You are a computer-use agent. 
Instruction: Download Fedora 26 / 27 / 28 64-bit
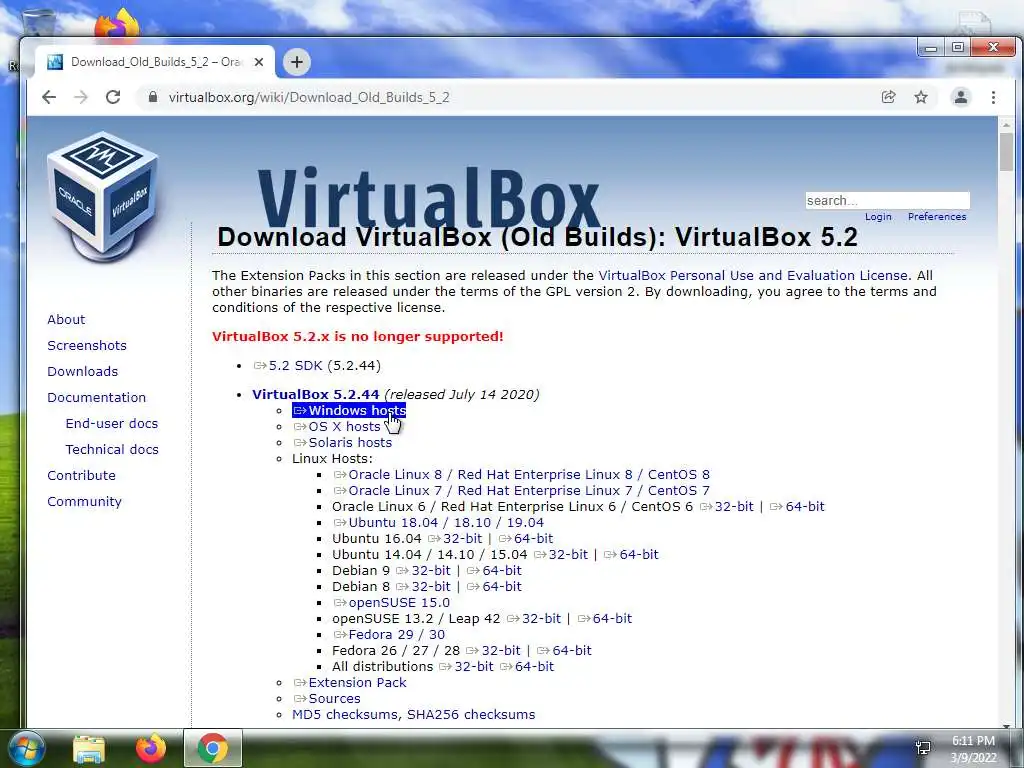[x=564, y=650]
